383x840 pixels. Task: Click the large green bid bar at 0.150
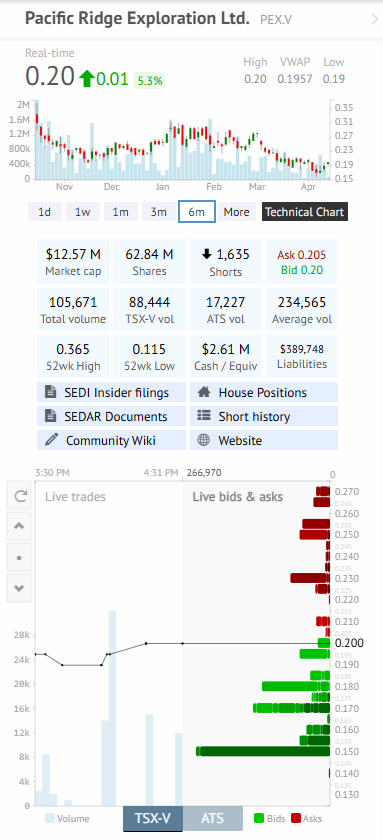point(263,751)
